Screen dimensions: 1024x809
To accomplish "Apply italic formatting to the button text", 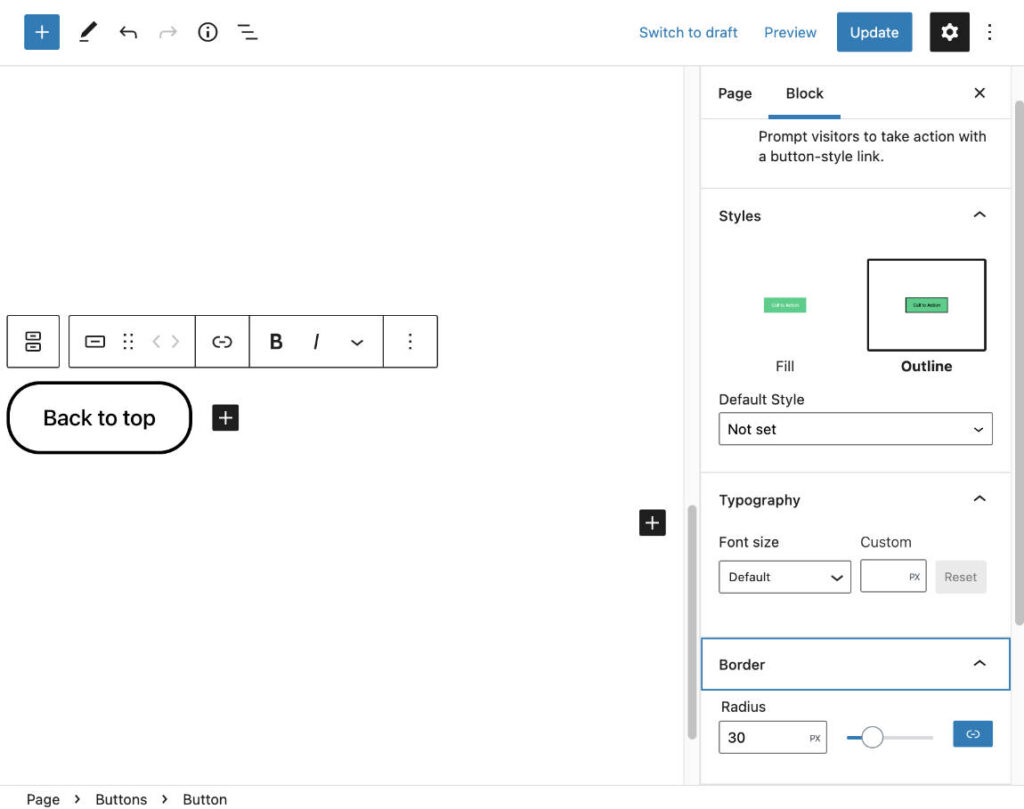I will click(316, 341).
